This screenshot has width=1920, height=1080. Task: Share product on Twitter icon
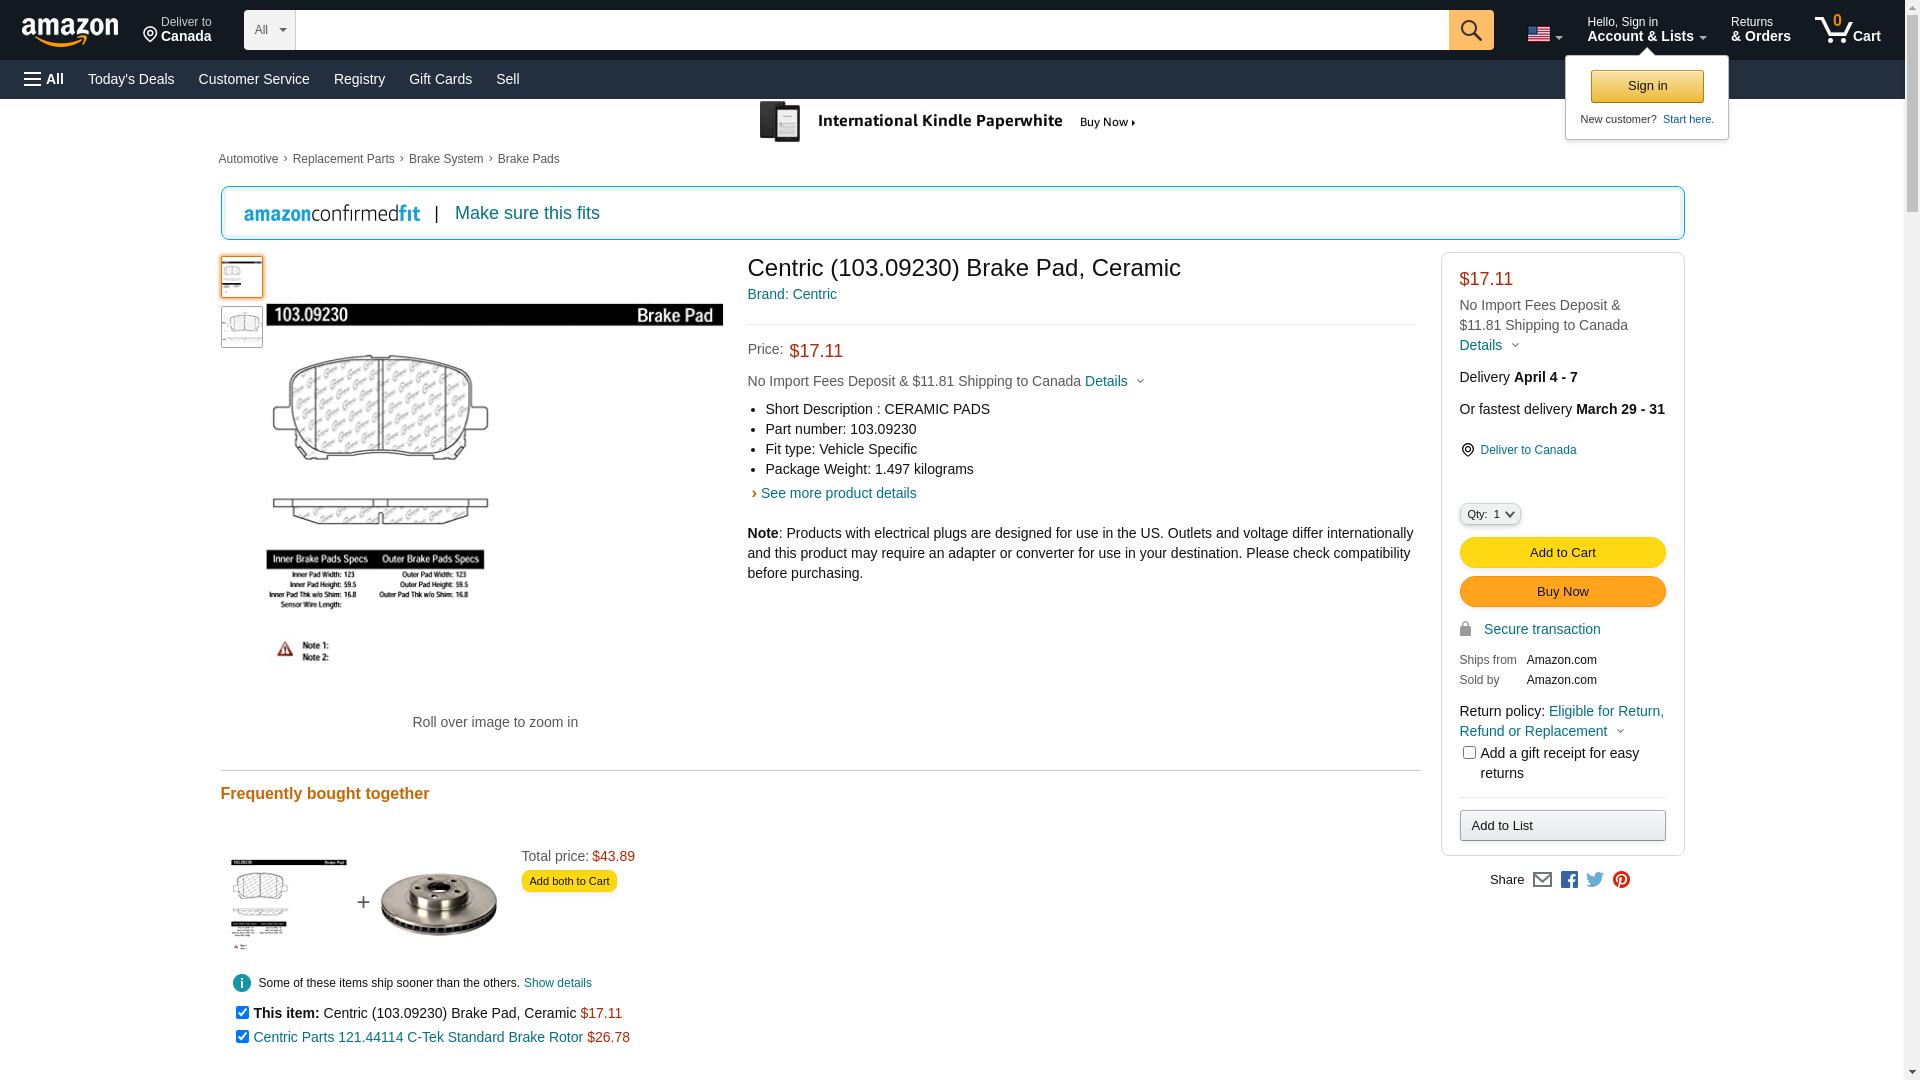pyautogui.click(x=1595, y=880)
